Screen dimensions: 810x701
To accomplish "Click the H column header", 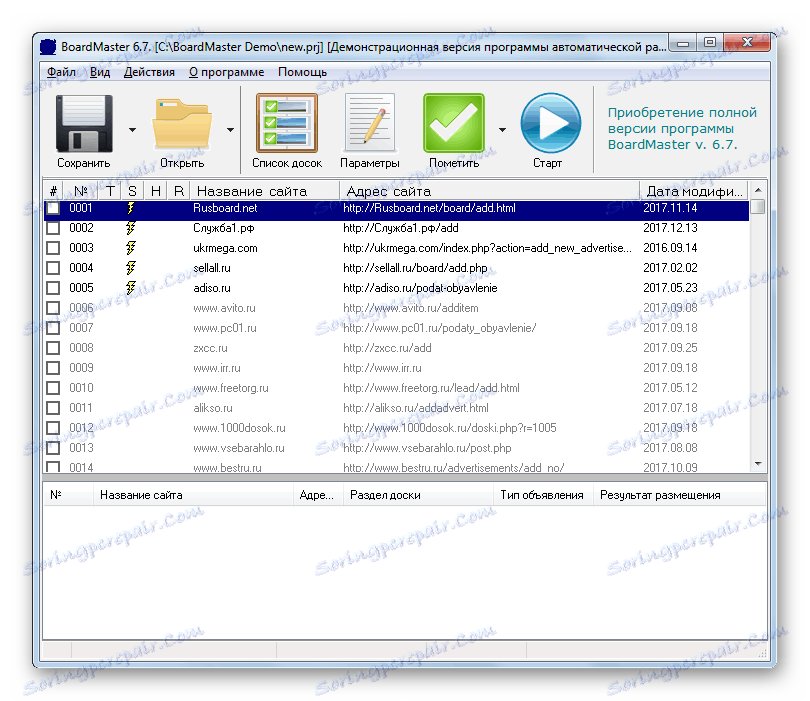I will point(155,191).
